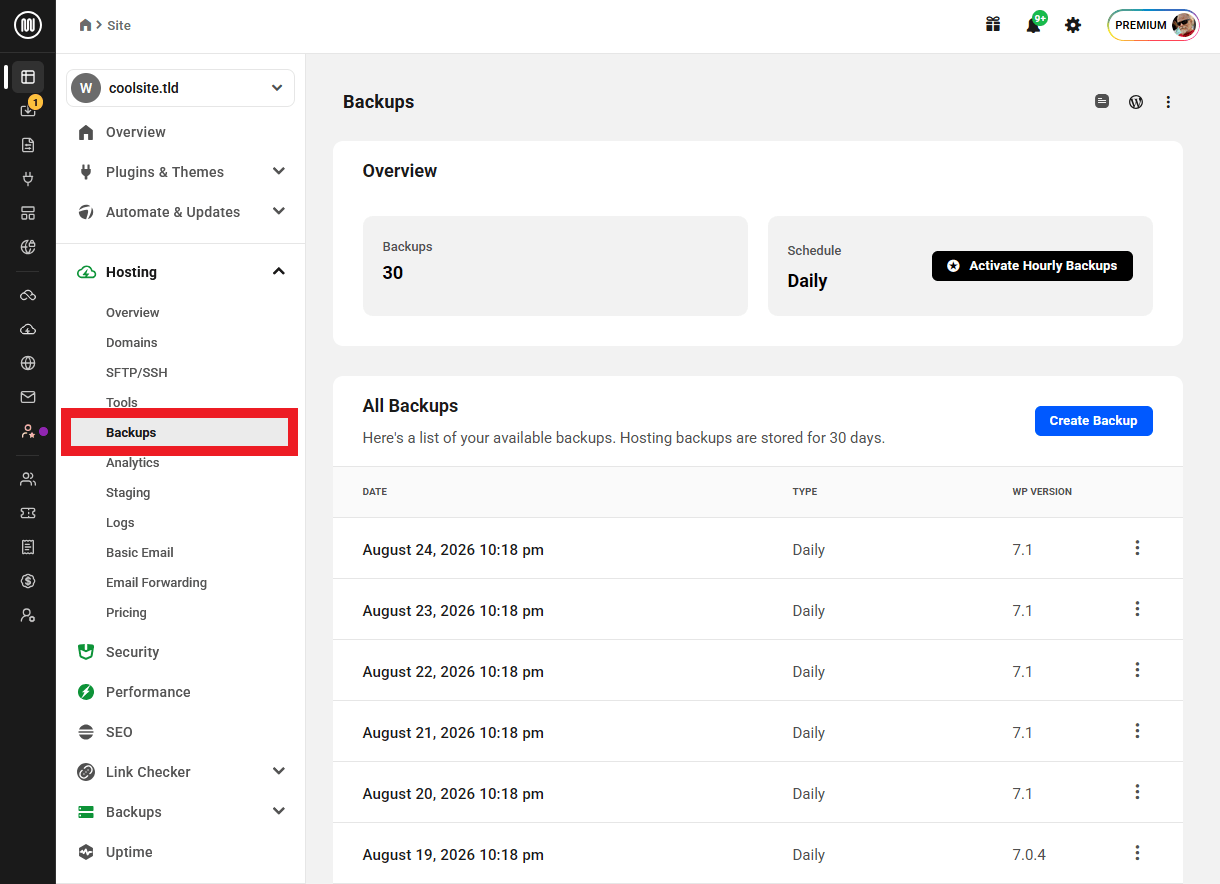Click the dollar coin billing icon in the dark sidebar
This screenshot has width=1220, height=884.
(x=28, y=581)
